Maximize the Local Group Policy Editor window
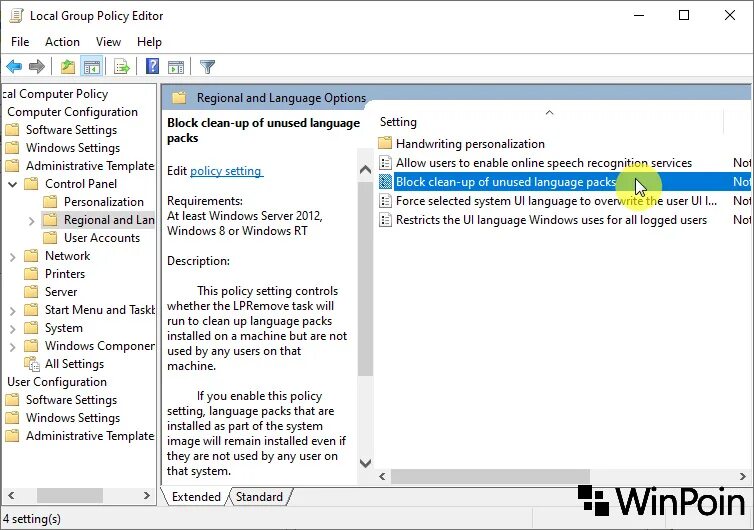 (684, 15)
